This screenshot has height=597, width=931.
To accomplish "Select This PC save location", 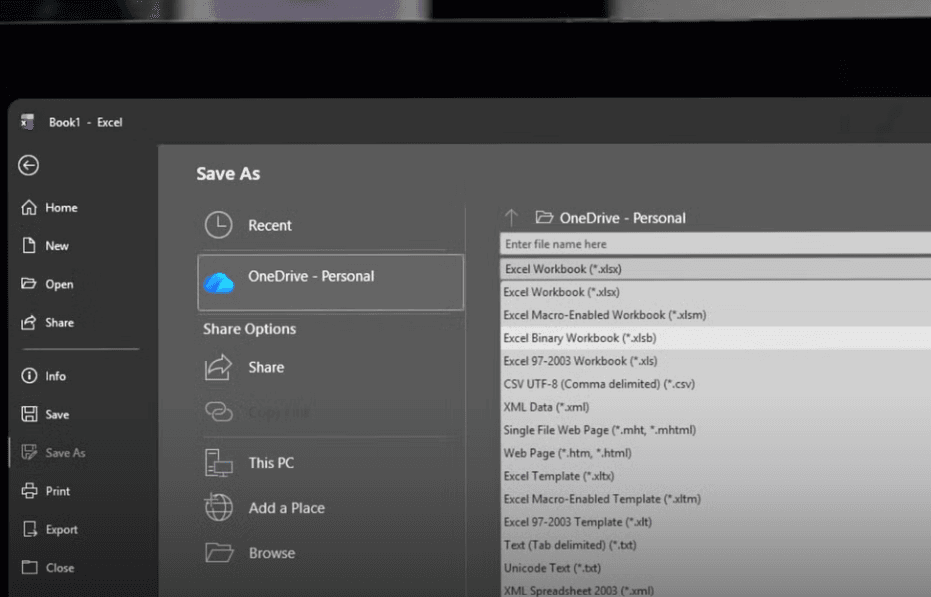I will pos(331,463).
